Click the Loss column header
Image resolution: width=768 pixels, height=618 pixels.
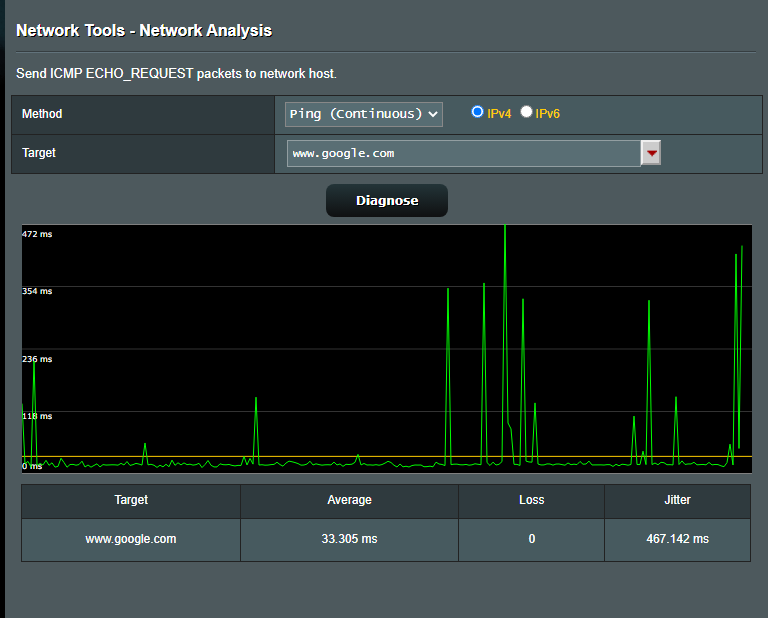531,500
